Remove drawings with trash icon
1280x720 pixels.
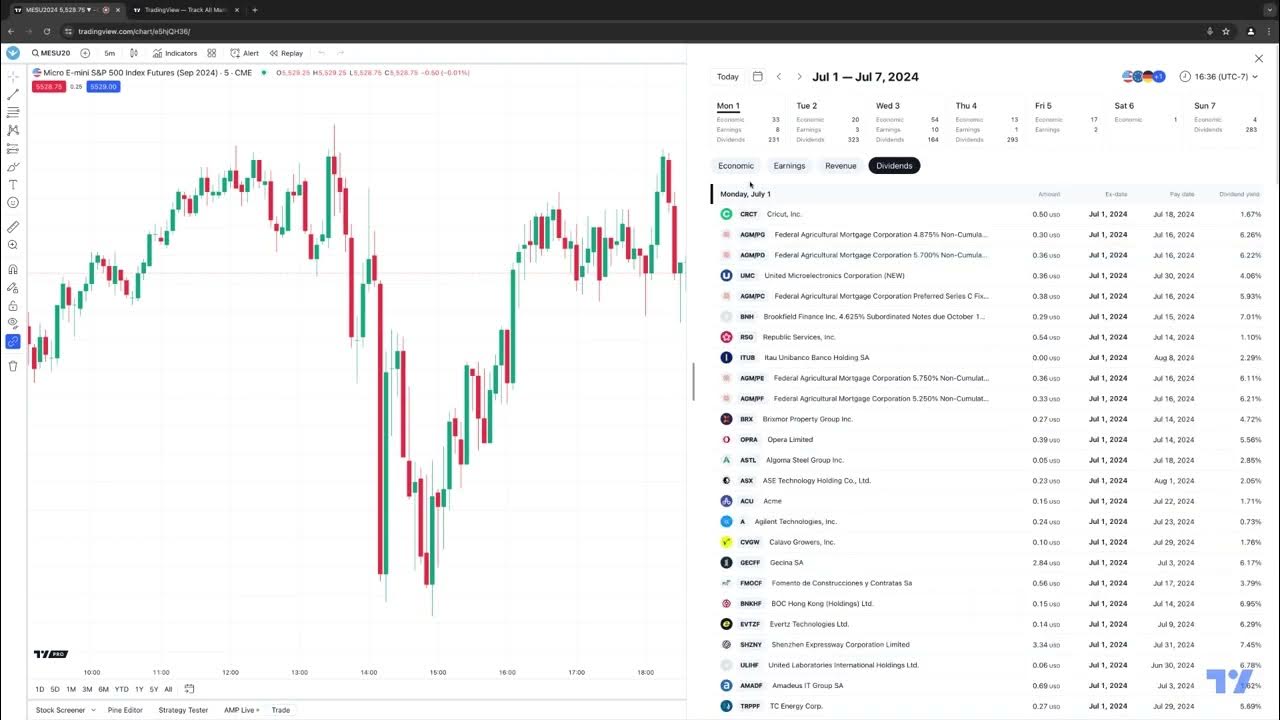13,366
